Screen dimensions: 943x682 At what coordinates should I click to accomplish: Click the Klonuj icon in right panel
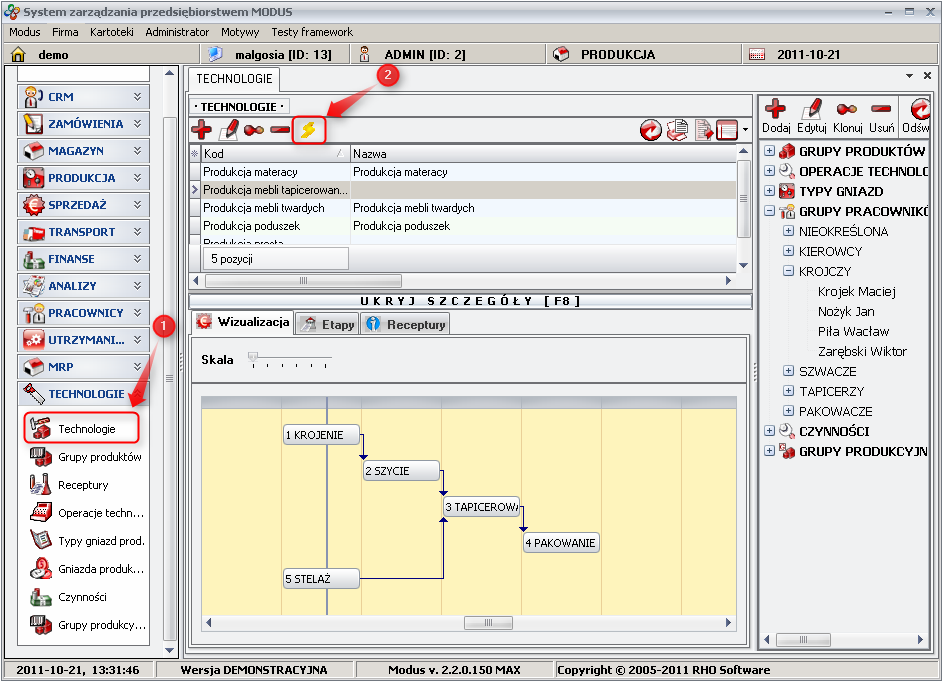847,110
